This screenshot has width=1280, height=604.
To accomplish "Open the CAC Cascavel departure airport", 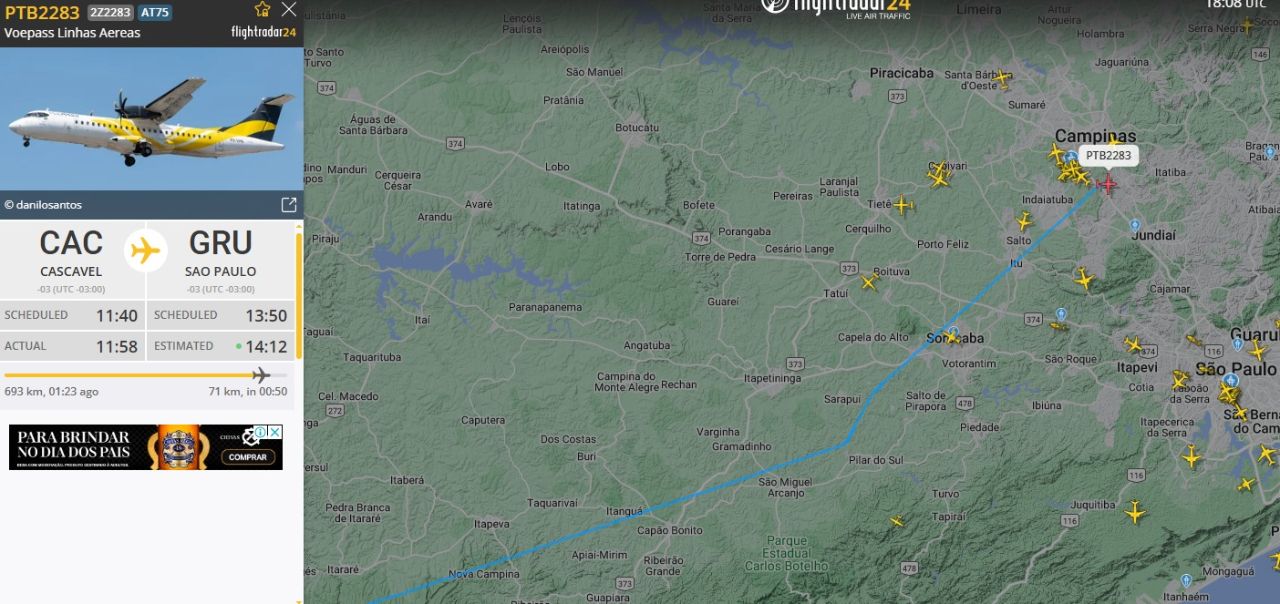I will tap(71, 257).
